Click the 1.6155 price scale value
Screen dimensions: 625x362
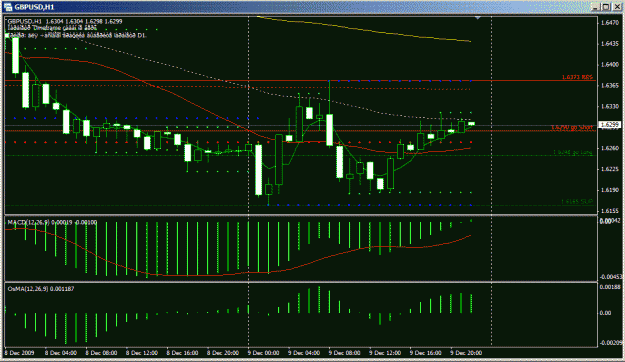[610, 211]
